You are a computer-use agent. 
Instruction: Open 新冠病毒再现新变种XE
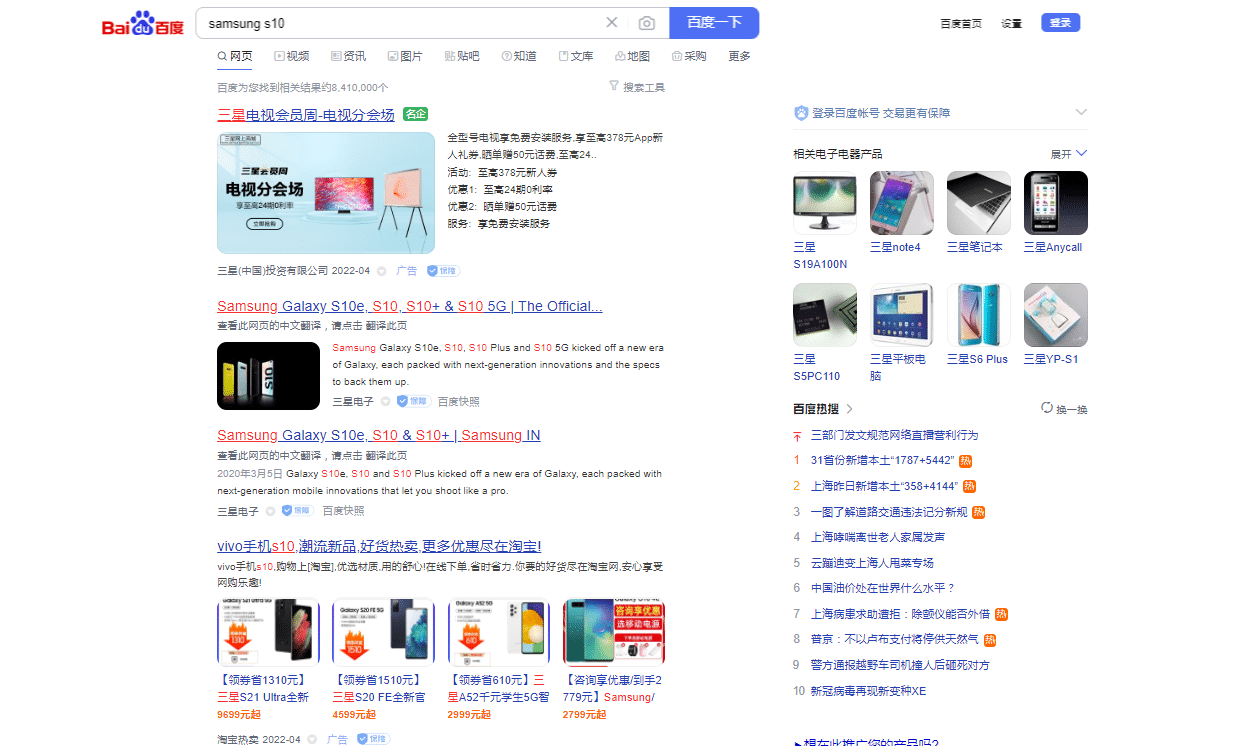tap(868, 691)
